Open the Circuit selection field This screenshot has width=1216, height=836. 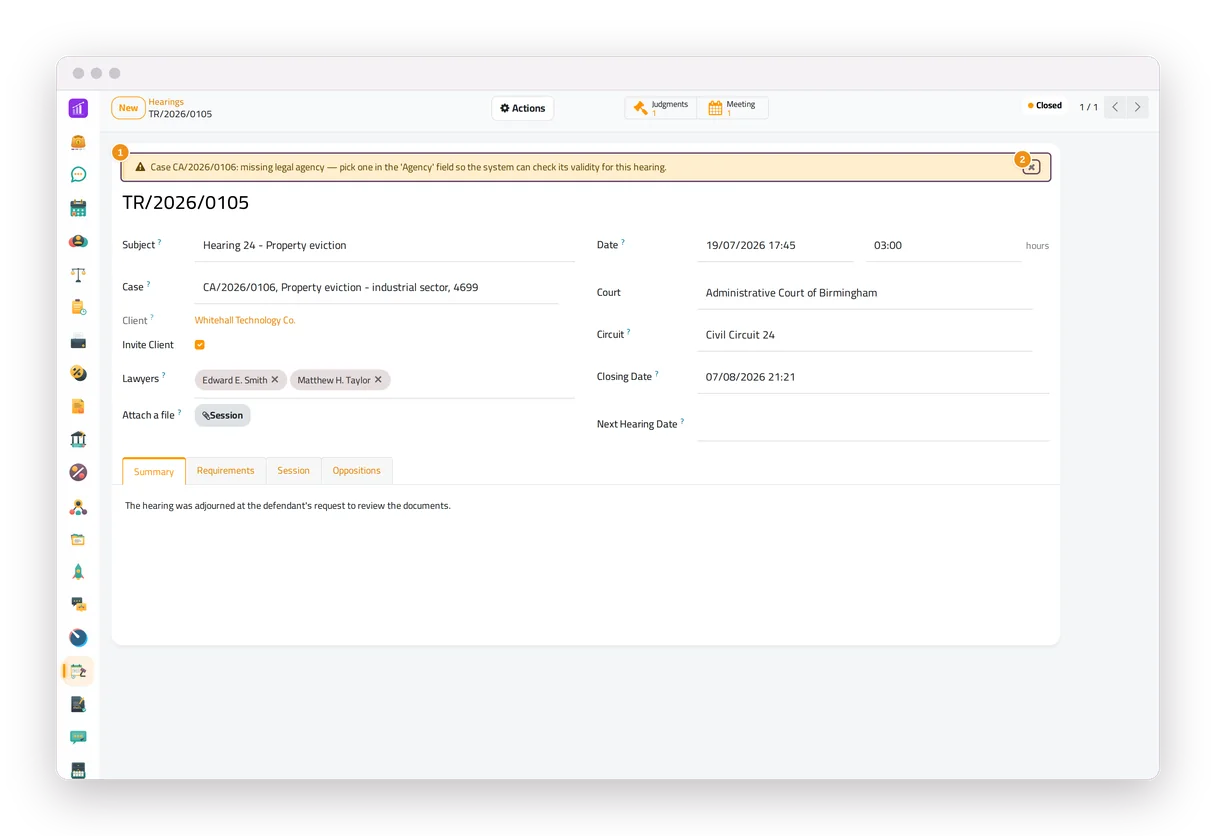click(x=865, y=335)
